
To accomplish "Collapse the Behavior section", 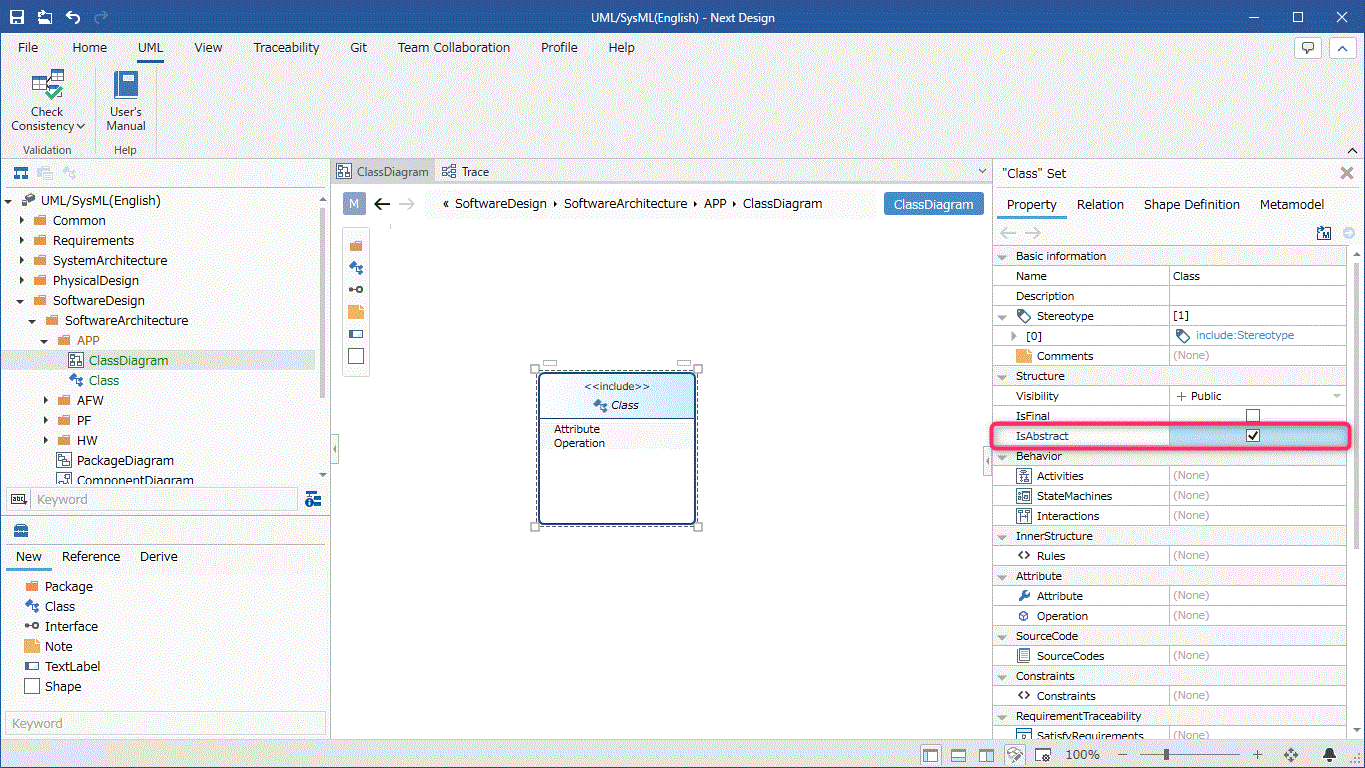I will (x=1003, y=456).
